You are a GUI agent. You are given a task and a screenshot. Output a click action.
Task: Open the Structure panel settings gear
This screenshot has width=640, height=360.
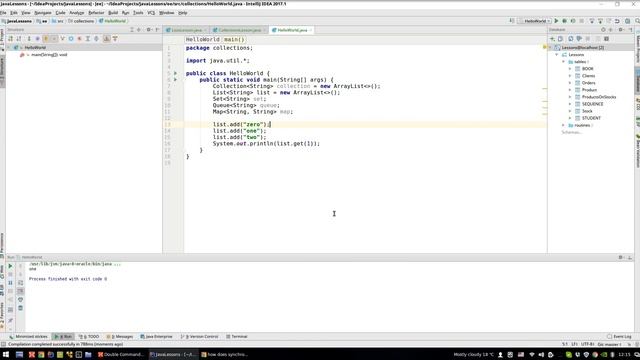click(149, 30)
